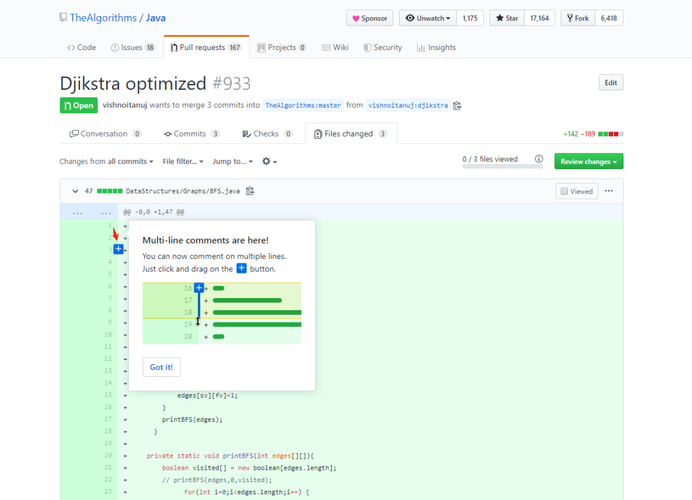Click the Edit title button

610,83
